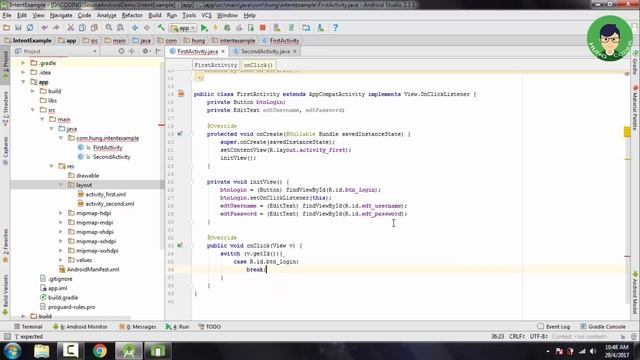640x360 pixels.
Task: Open the Refactor menu
Action: click(132, 16)
